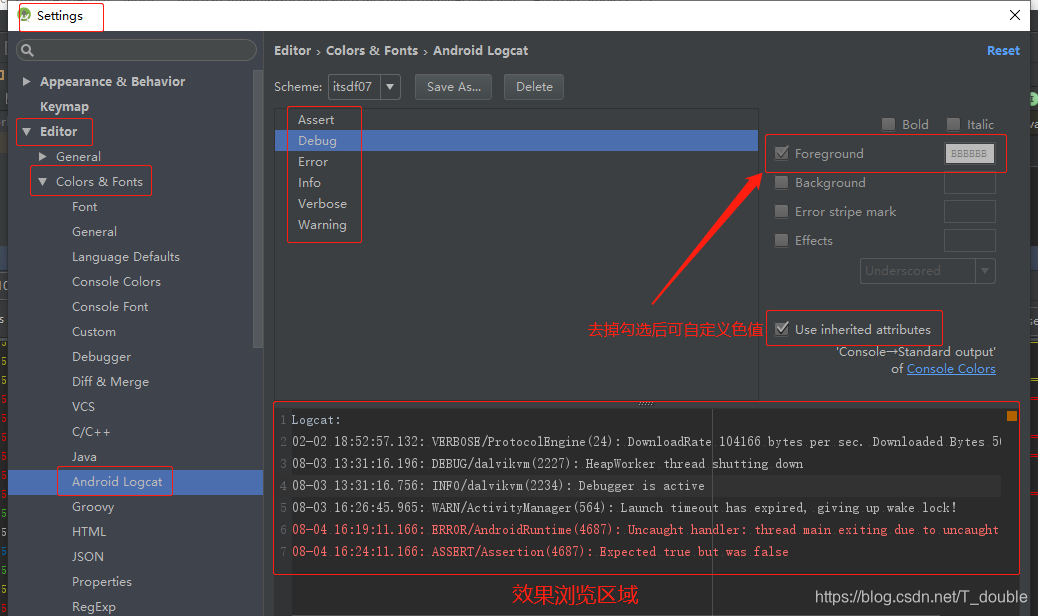The height and width of the screenshot is (616, 1038).
Task: Click Editor in the breadcrumb
Action: 293,50
